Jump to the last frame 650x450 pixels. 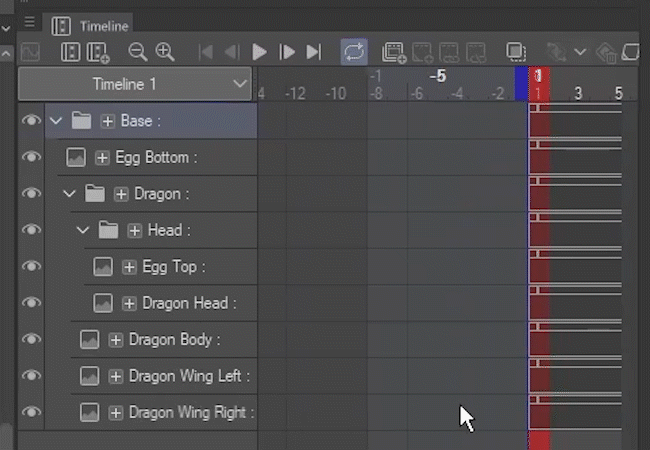(314, 52)
